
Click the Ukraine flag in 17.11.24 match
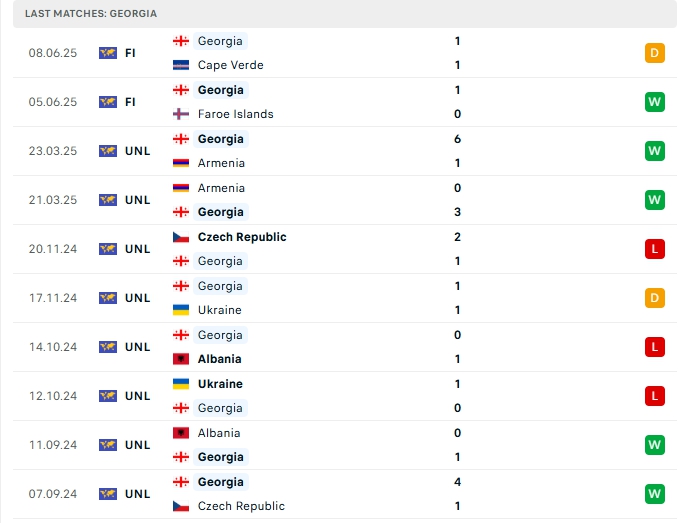click(x=181, y=310)
